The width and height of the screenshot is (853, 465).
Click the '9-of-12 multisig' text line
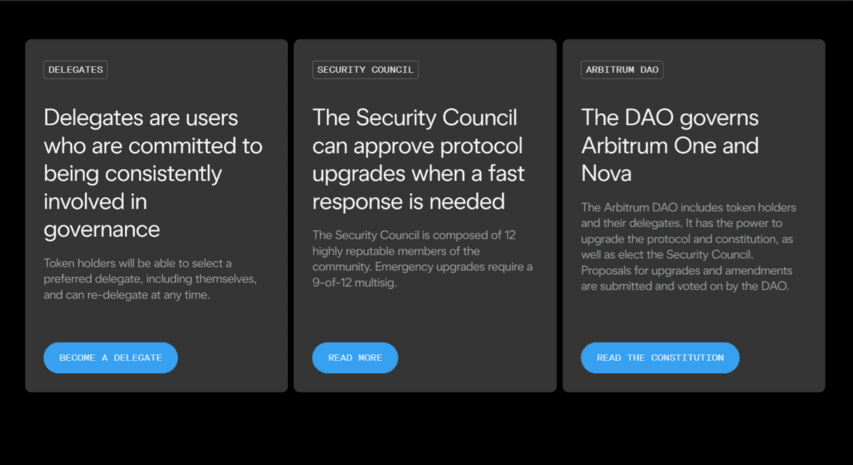pos(354,283)
